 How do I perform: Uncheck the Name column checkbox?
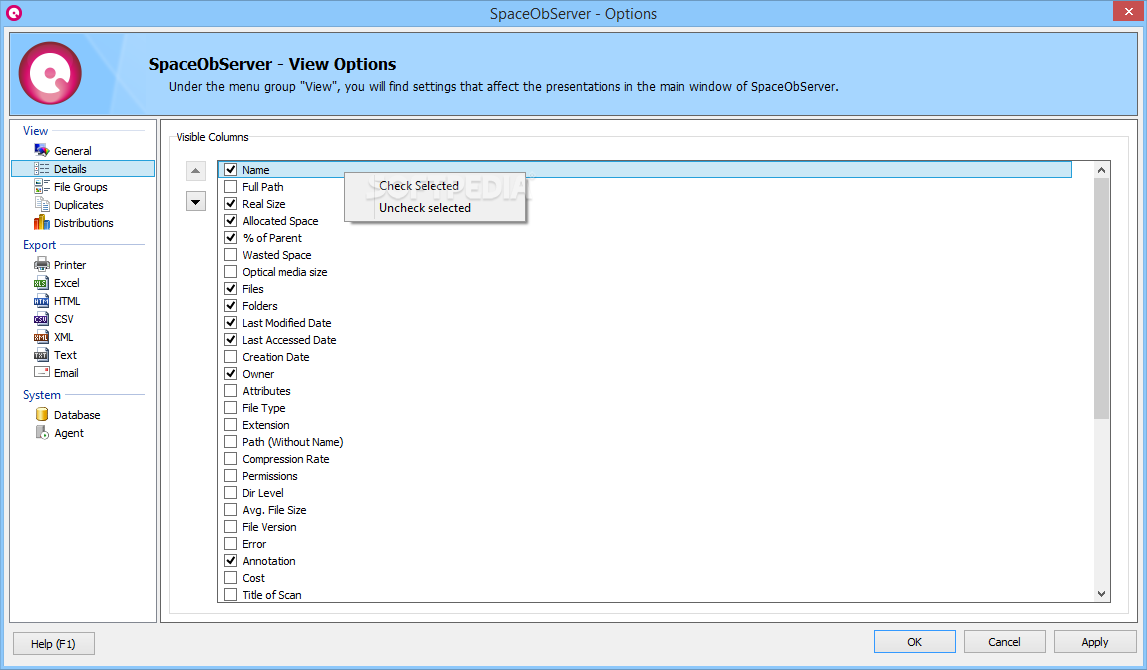(x=230, y=170)
